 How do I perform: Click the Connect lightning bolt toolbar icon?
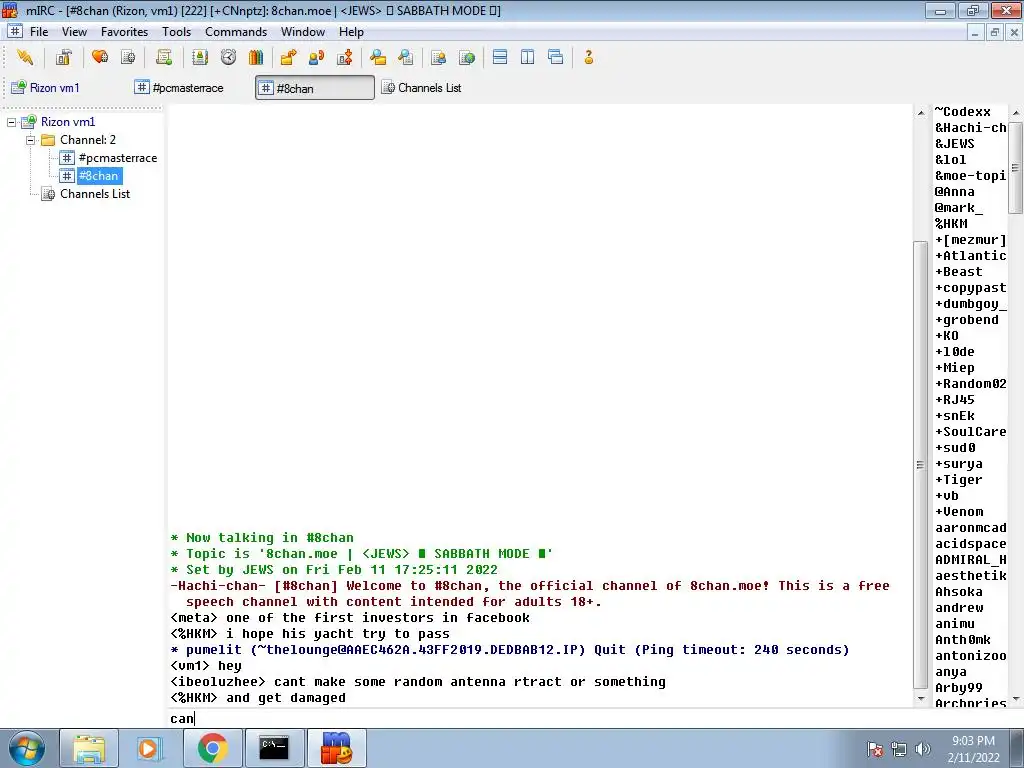[x=25, y=57]
